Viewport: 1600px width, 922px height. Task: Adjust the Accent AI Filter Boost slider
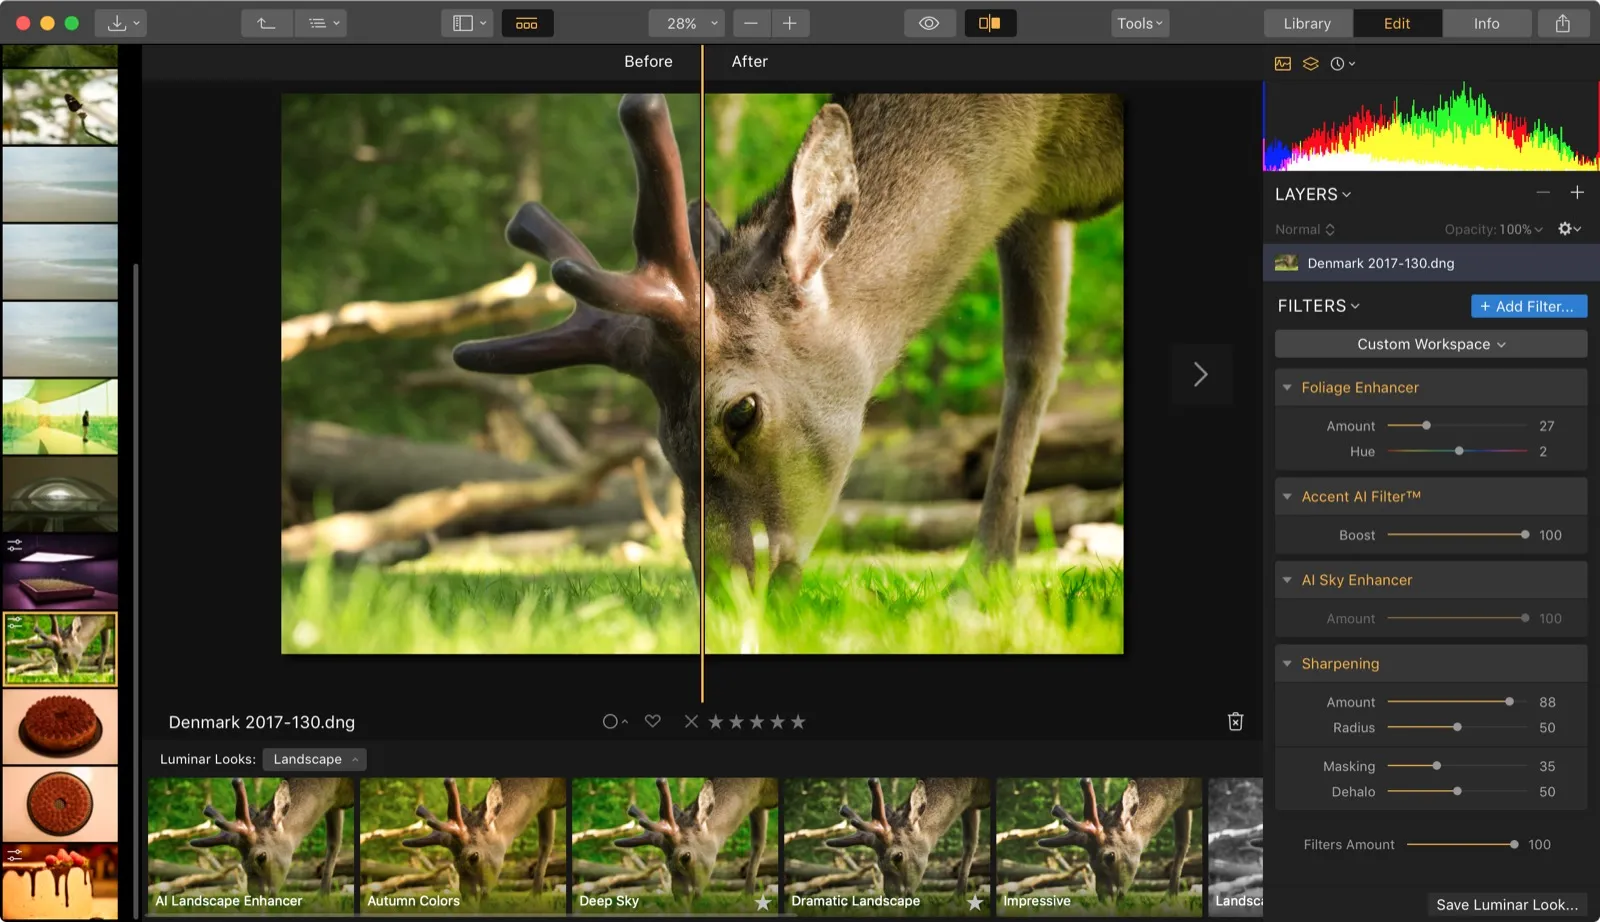tap(1524, 535)
